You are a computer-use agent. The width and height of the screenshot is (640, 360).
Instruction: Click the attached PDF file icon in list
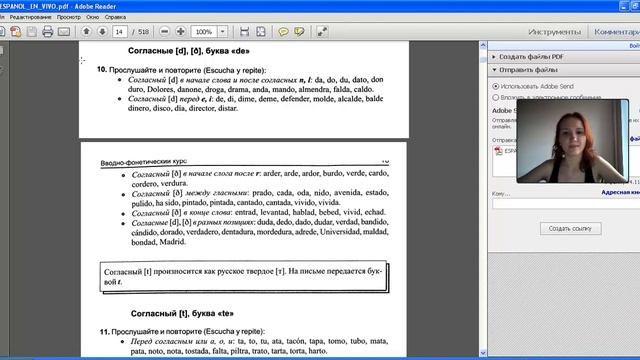coord(498,151)
